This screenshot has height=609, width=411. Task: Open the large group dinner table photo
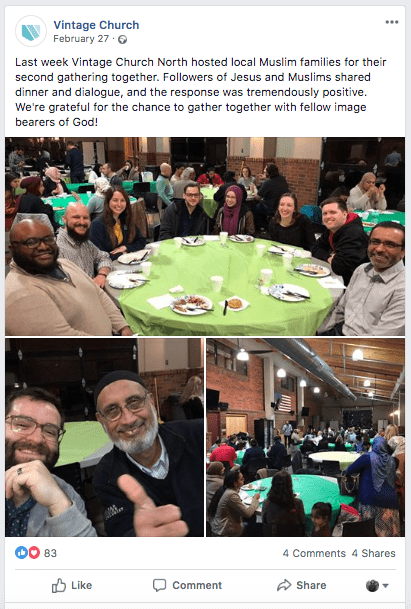pos(205,236)
